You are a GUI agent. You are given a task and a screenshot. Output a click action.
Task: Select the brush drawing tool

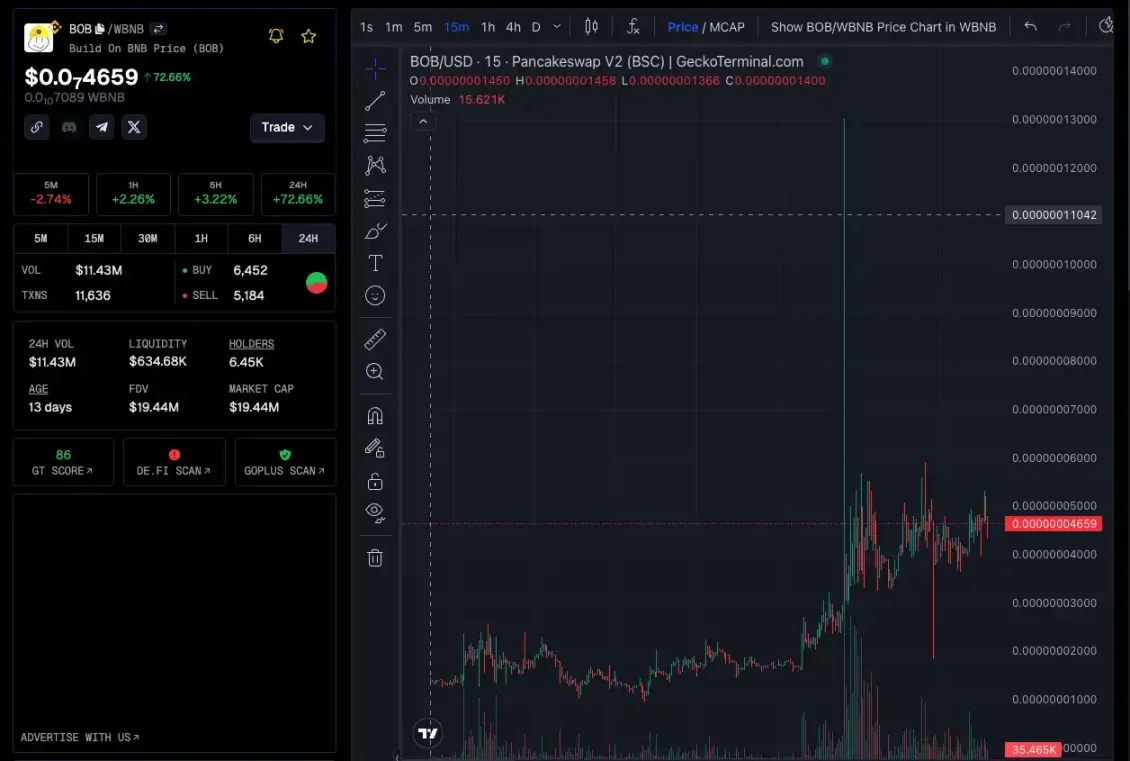click(375, 230)
